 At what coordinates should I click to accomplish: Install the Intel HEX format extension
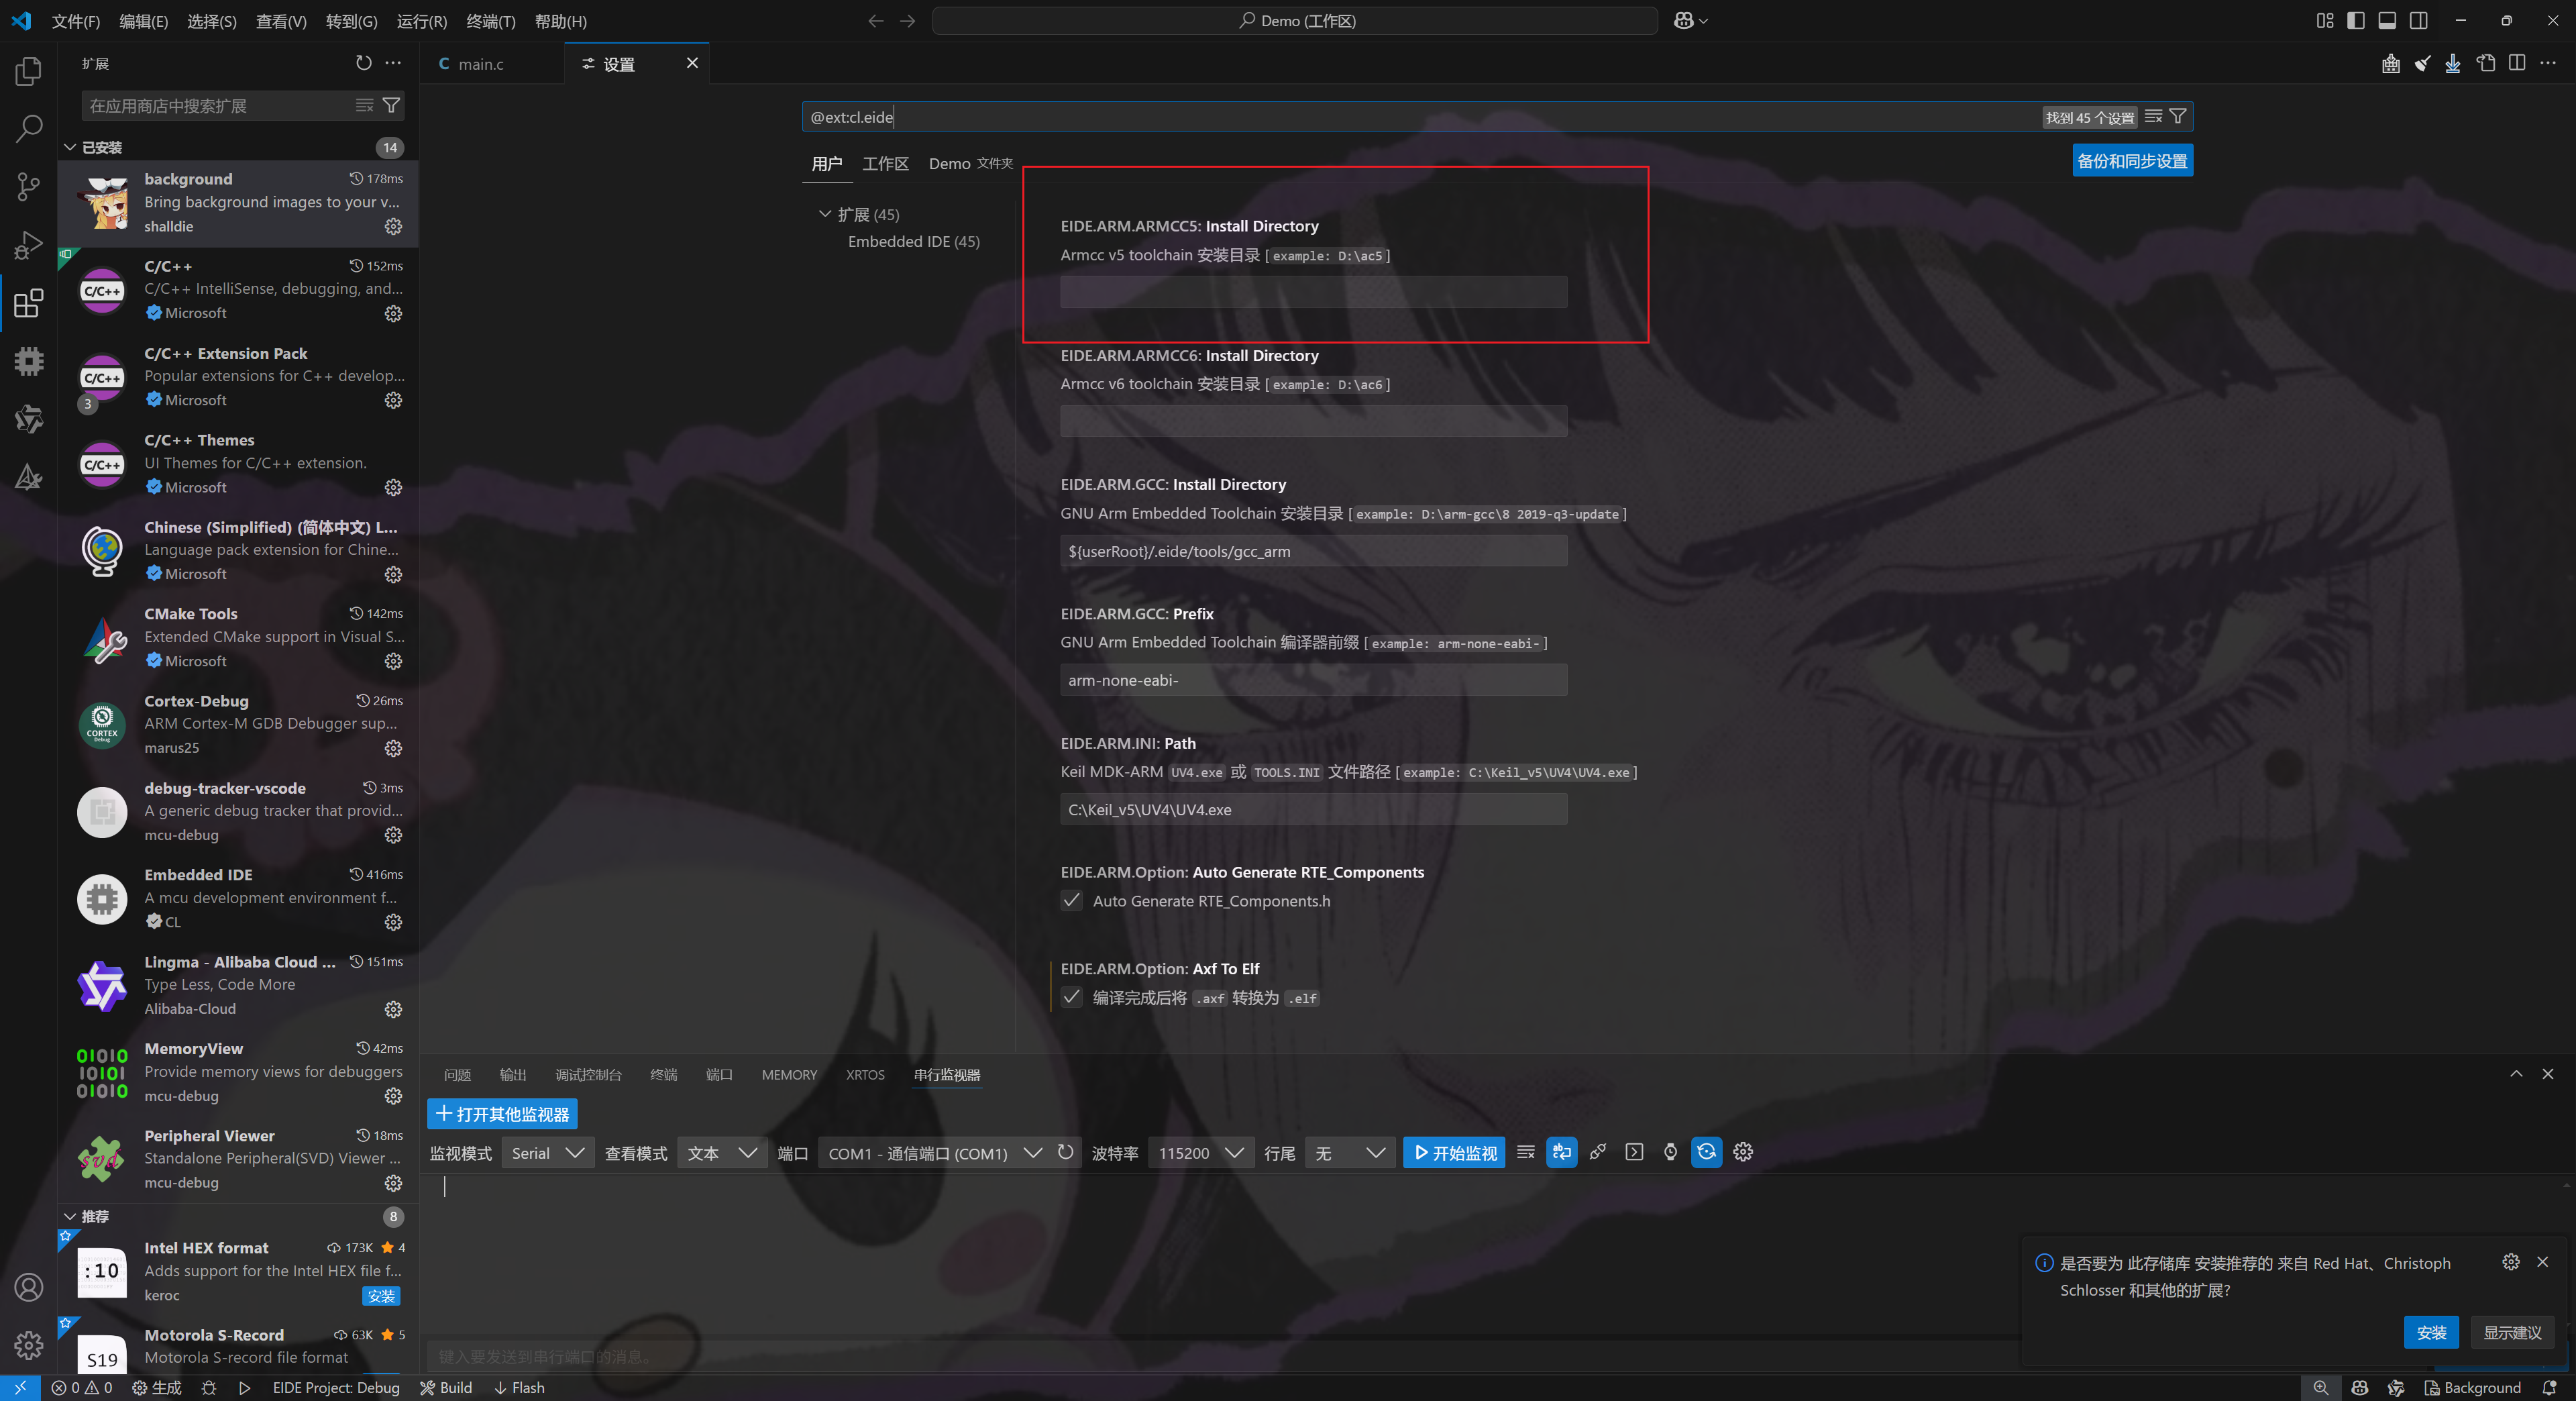point(381,1296)
